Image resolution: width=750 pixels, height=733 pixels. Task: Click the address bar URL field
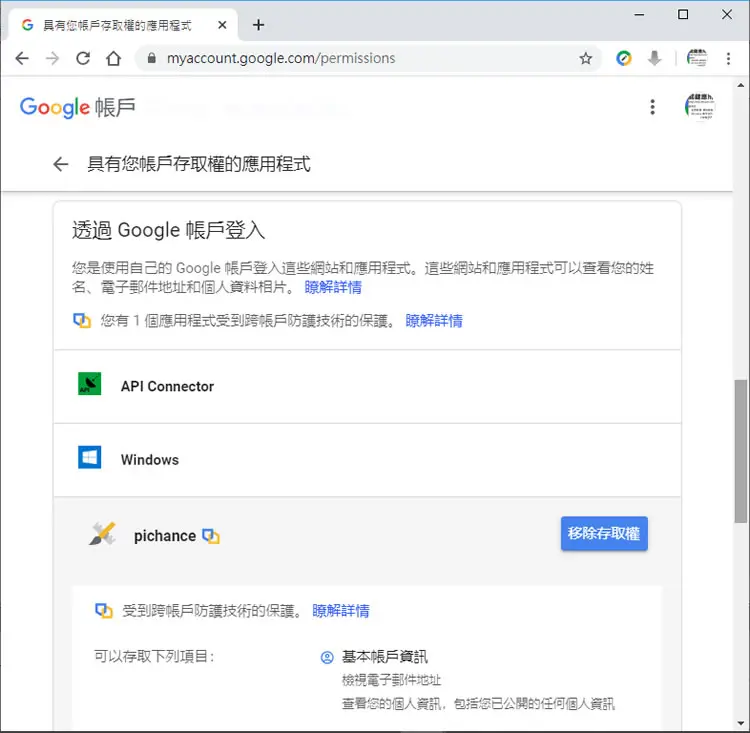point(366,58)
